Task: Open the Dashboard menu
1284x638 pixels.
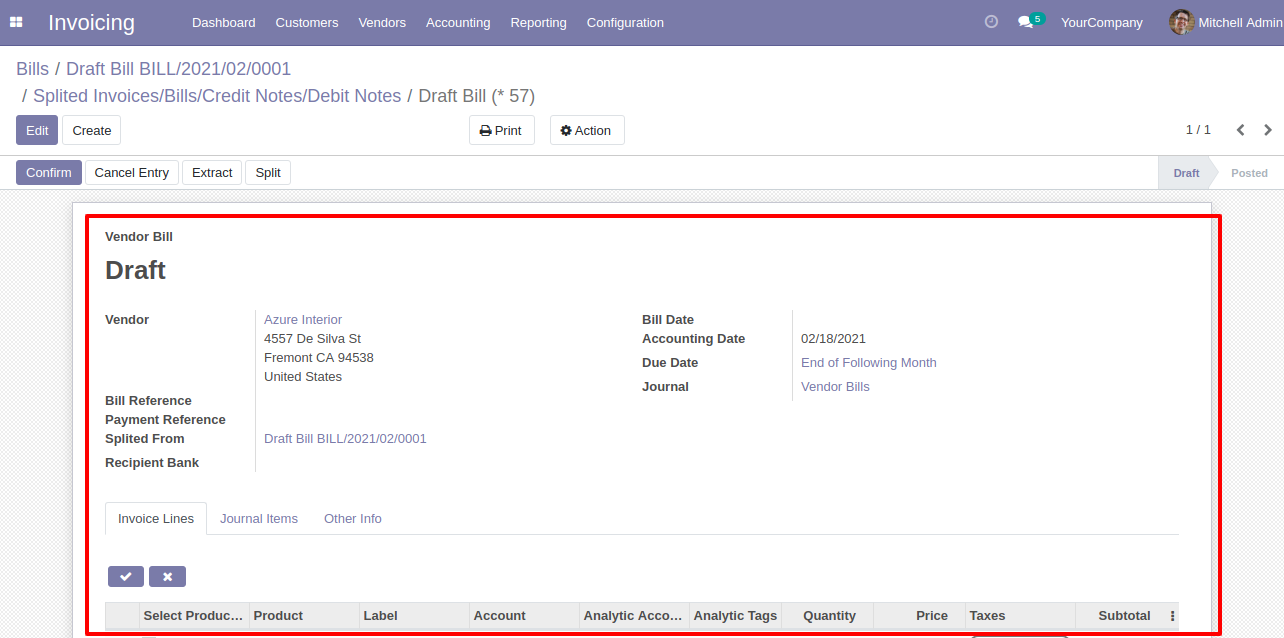Action: pyautogui.click(x=224, y=22)
